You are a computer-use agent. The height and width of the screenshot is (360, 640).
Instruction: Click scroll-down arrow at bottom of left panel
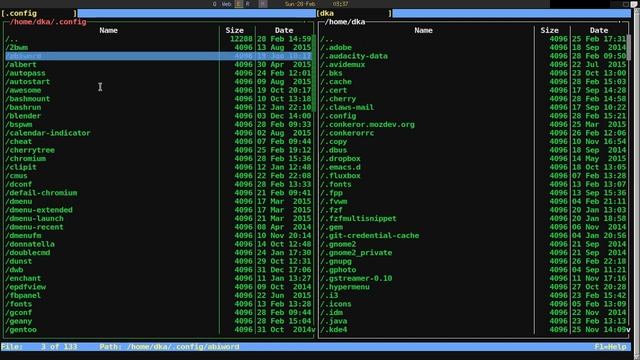tap(313, 330)
